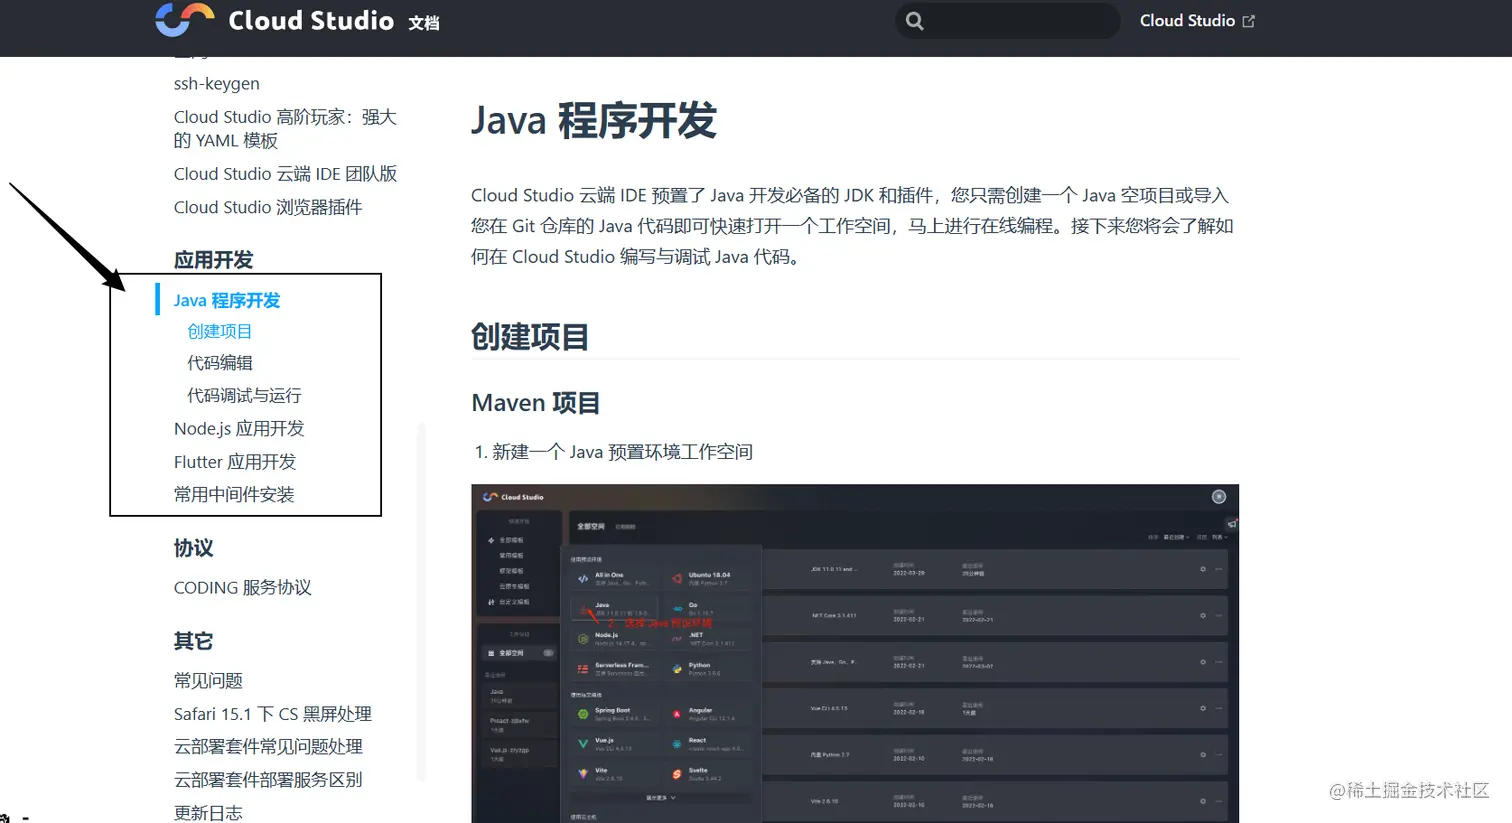Click the sidebar scrollbar track
Image resolution: width=1512 pixels, height=823 pixels.
tap(421, 600)
